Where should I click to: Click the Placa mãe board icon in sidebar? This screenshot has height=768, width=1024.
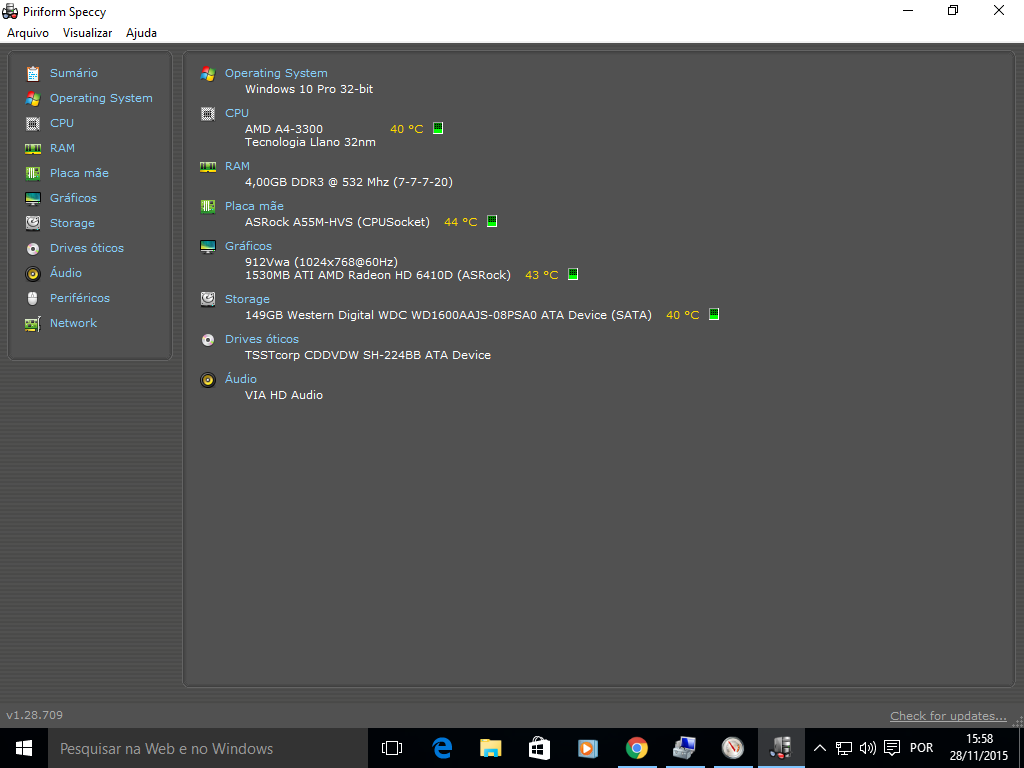[33, 173]
